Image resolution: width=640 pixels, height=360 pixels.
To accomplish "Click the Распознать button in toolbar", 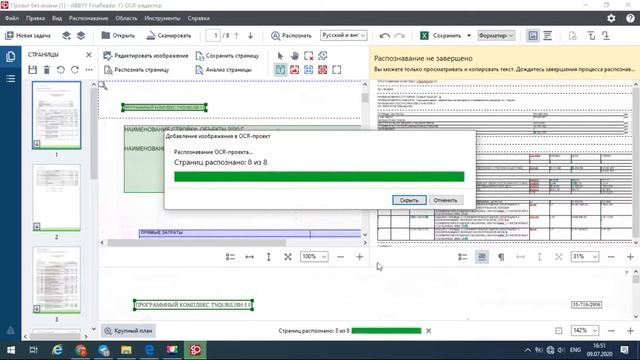I will 291,36.
